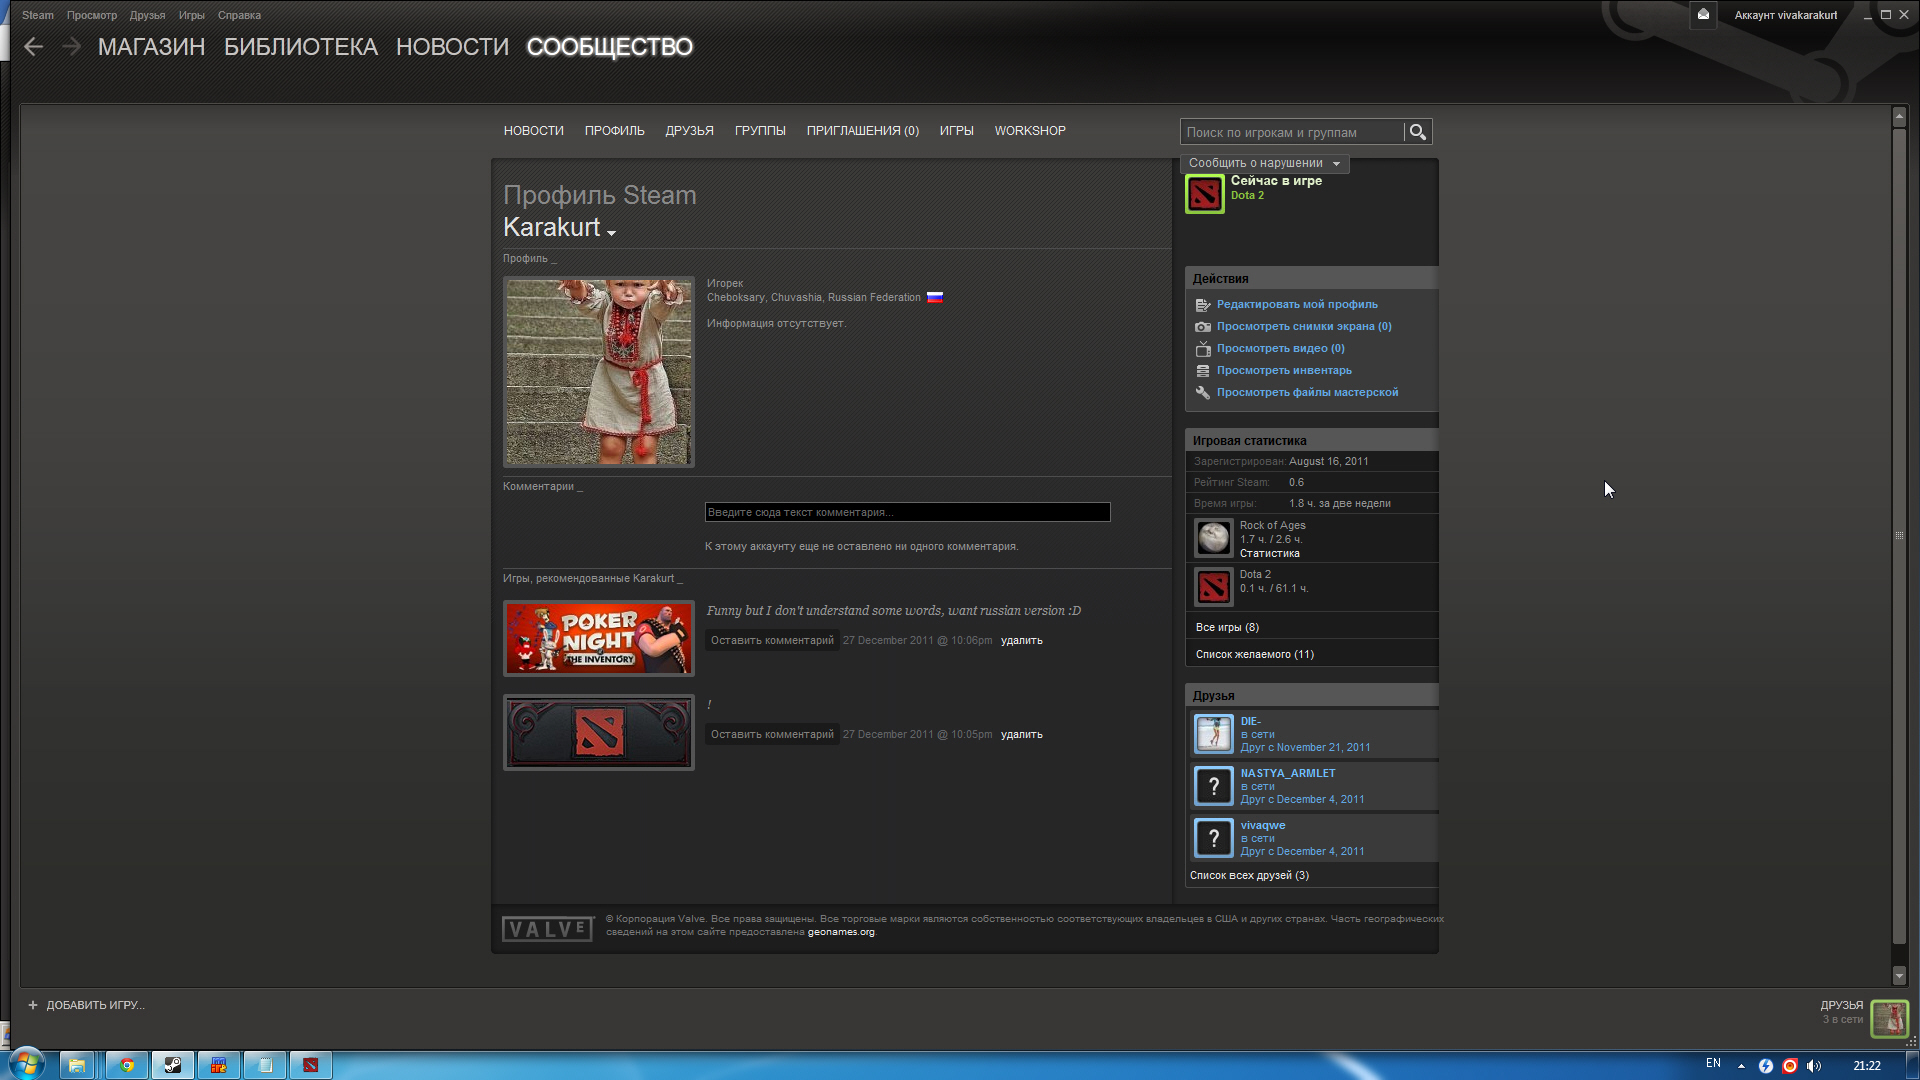Go back with the left arrow
This screenshot has height=1080, width=1920.
[34, 47]
